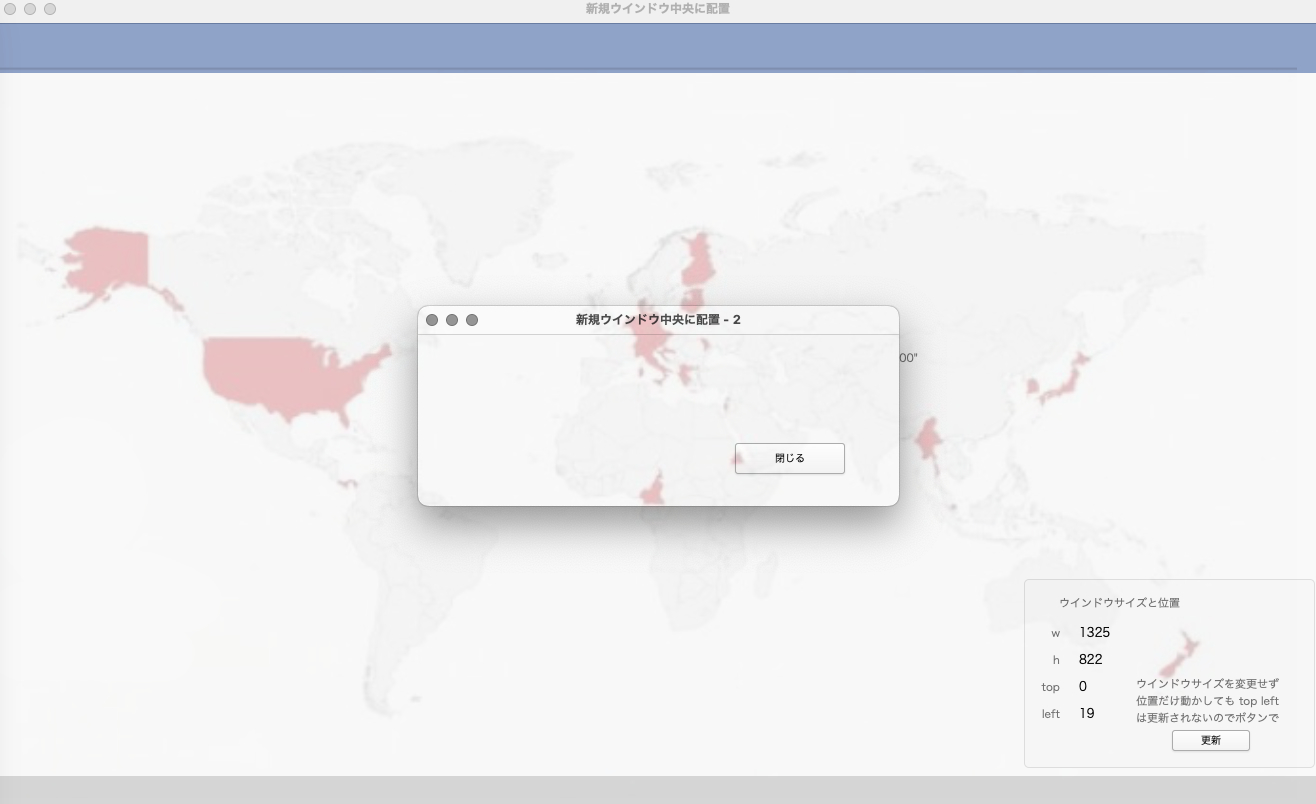Click highlighted Japan on the world map
The width and height of the screenshot is (1316, 804).
pos(1064,381)
